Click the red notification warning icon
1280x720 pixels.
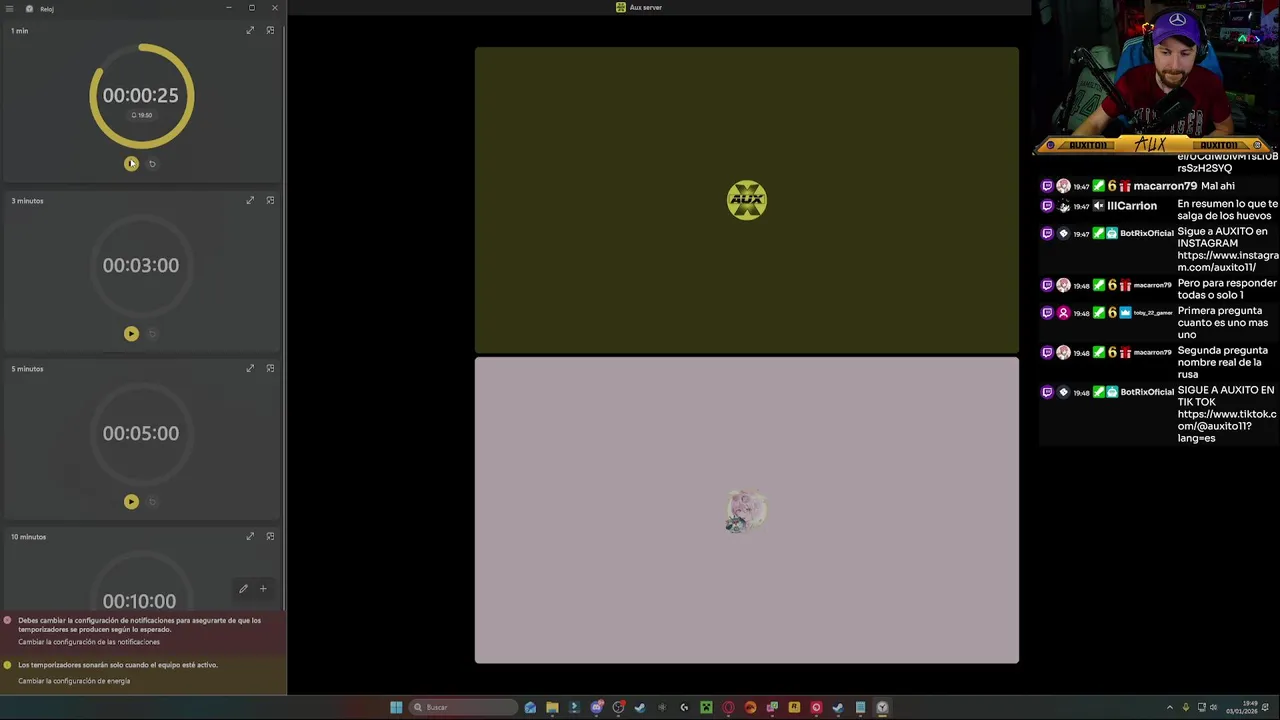click(7, 620)
